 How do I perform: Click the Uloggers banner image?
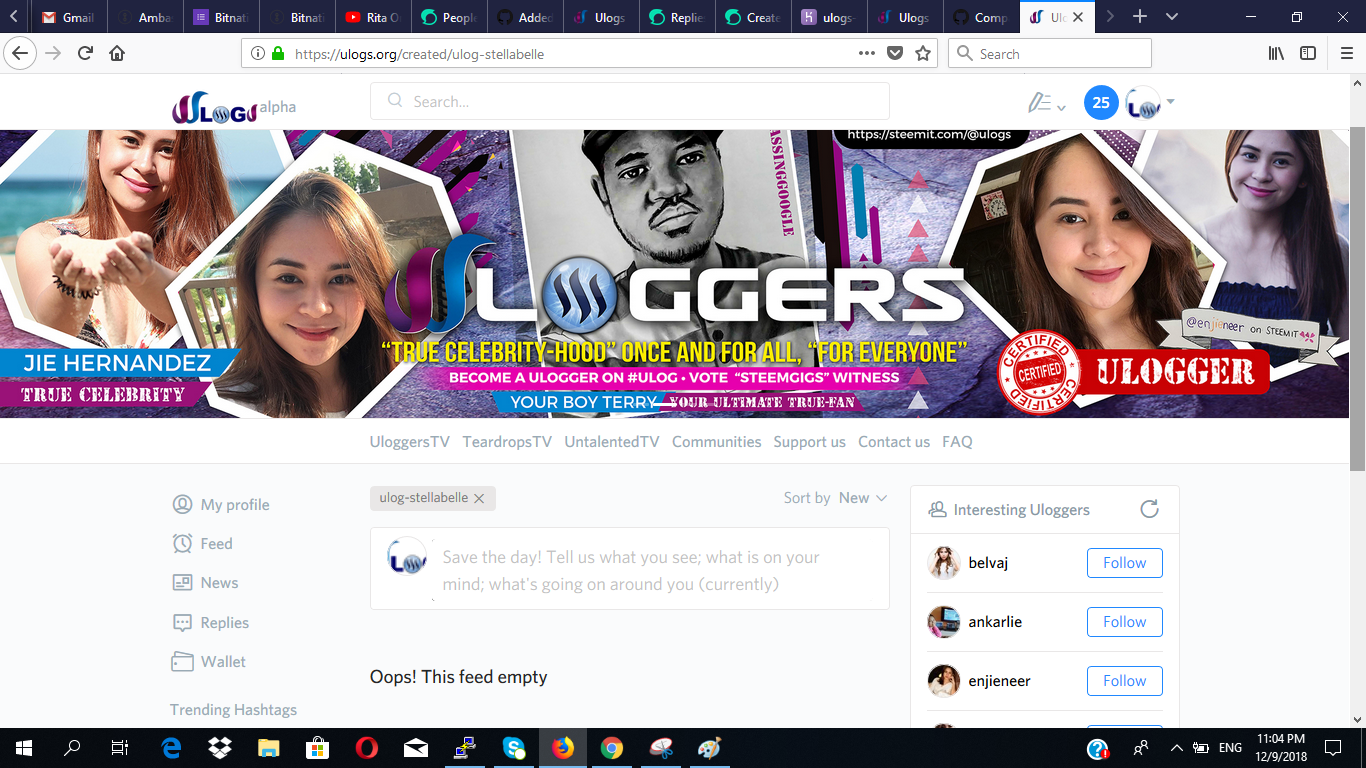point(675,273)
